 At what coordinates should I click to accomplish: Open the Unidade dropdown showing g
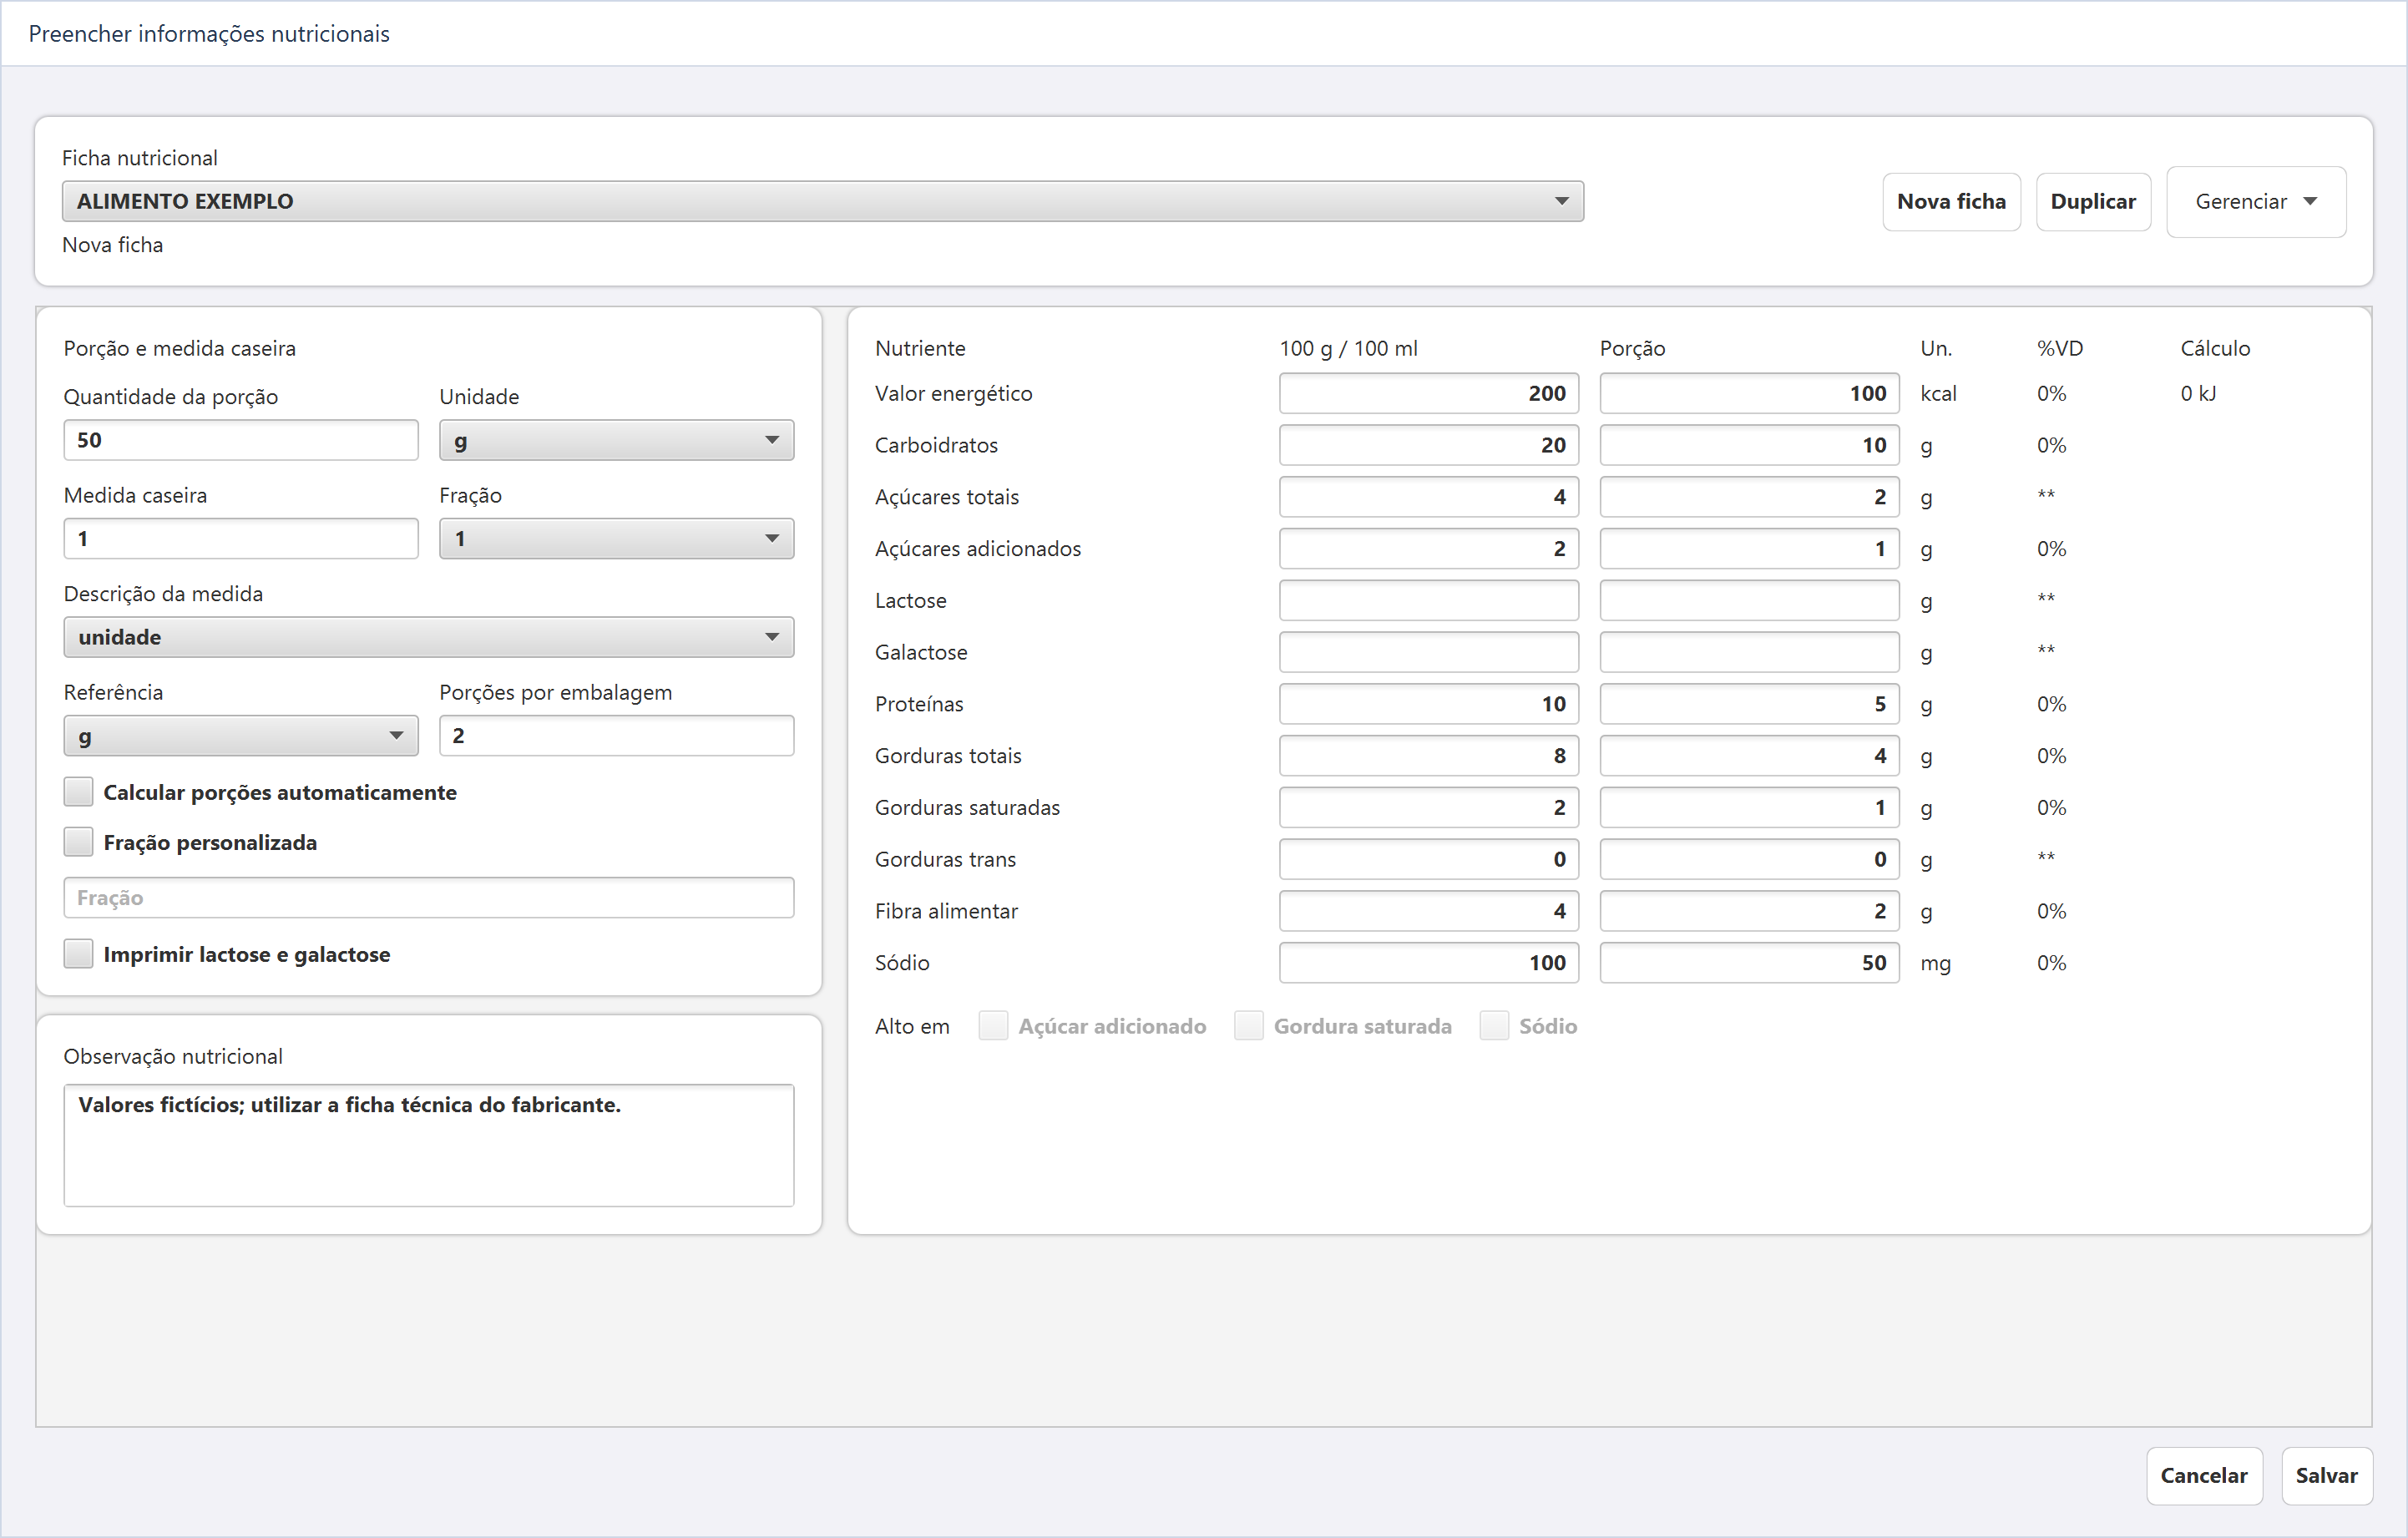click(x=616, y=440)
